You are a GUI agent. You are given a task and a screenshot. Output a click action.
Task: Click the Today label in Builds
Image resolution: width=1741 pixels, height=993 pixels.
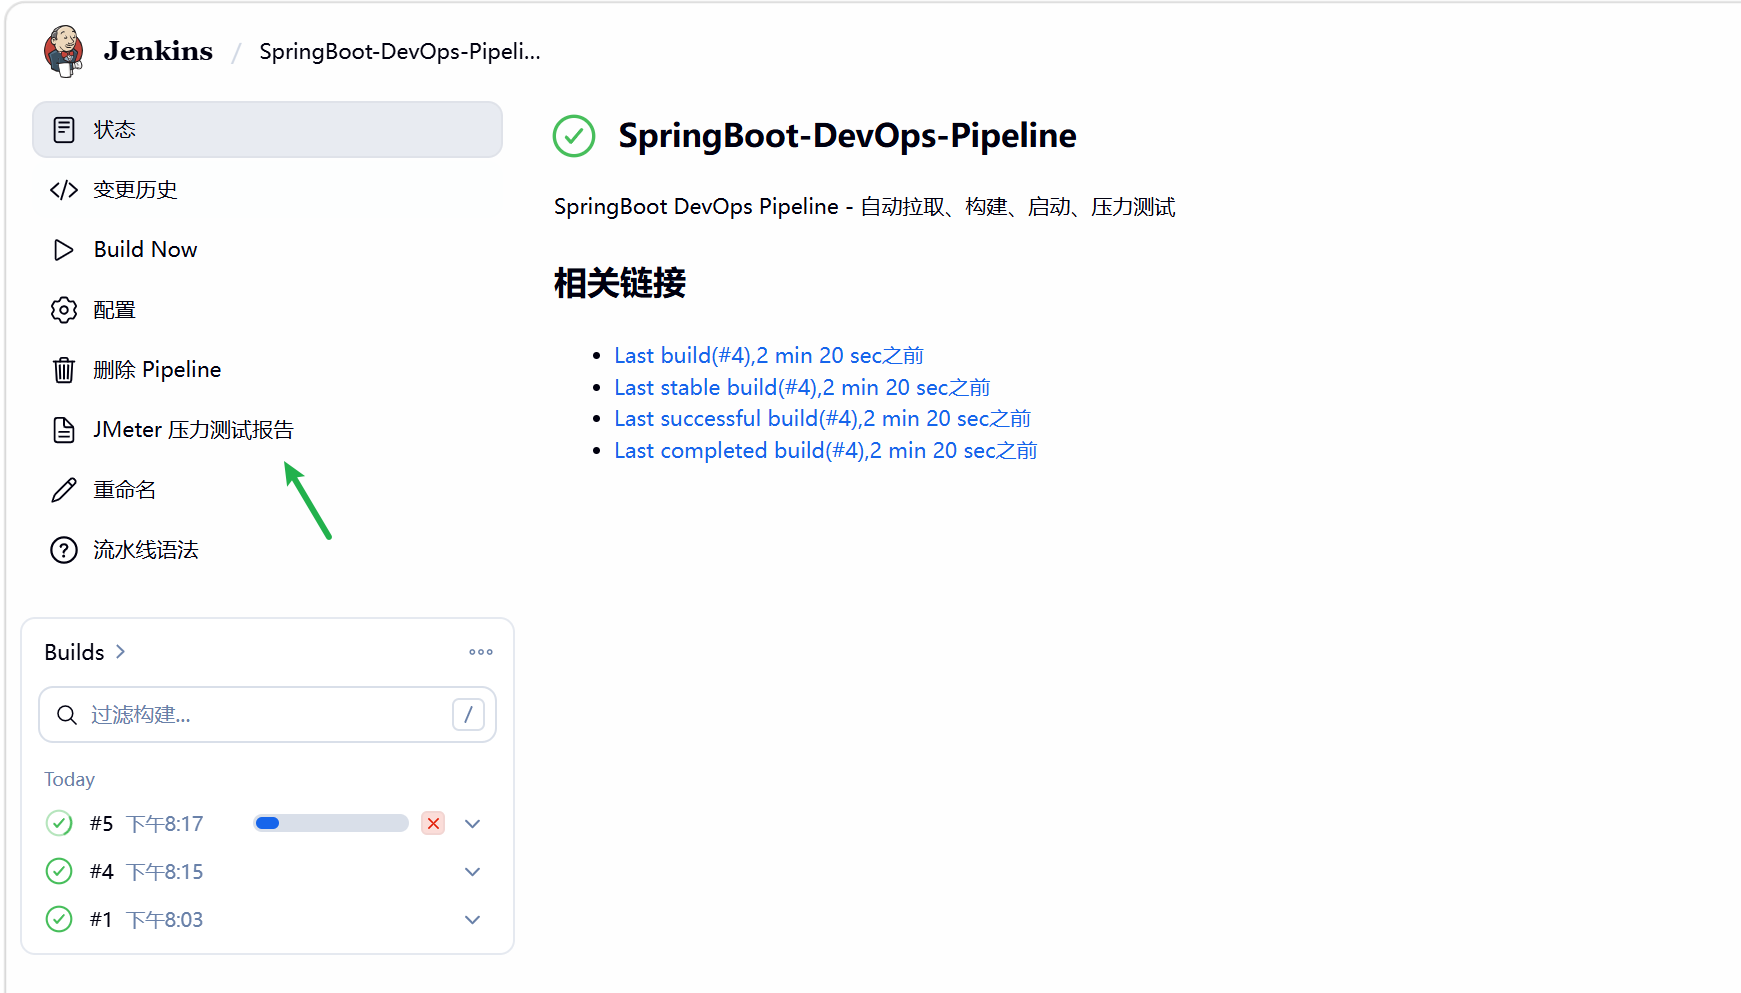[69, 780]
